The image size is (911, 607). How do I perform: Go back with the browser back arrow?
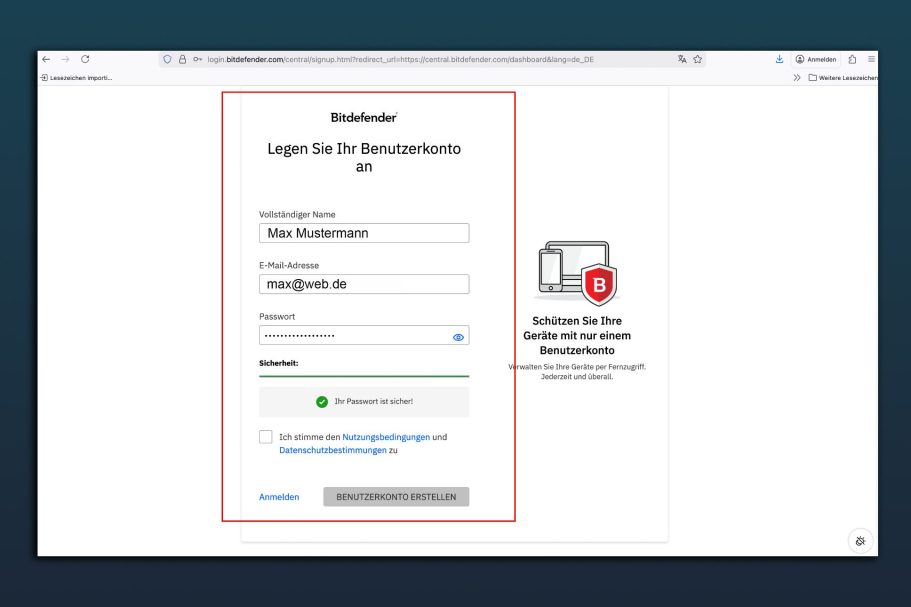click(46, 59)
